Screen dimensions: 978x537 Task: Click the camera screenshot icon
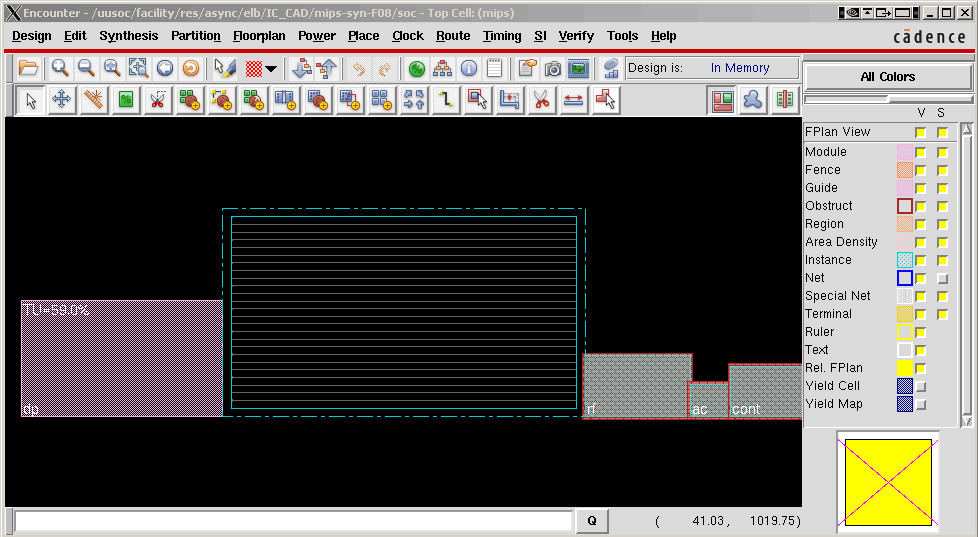553,67
